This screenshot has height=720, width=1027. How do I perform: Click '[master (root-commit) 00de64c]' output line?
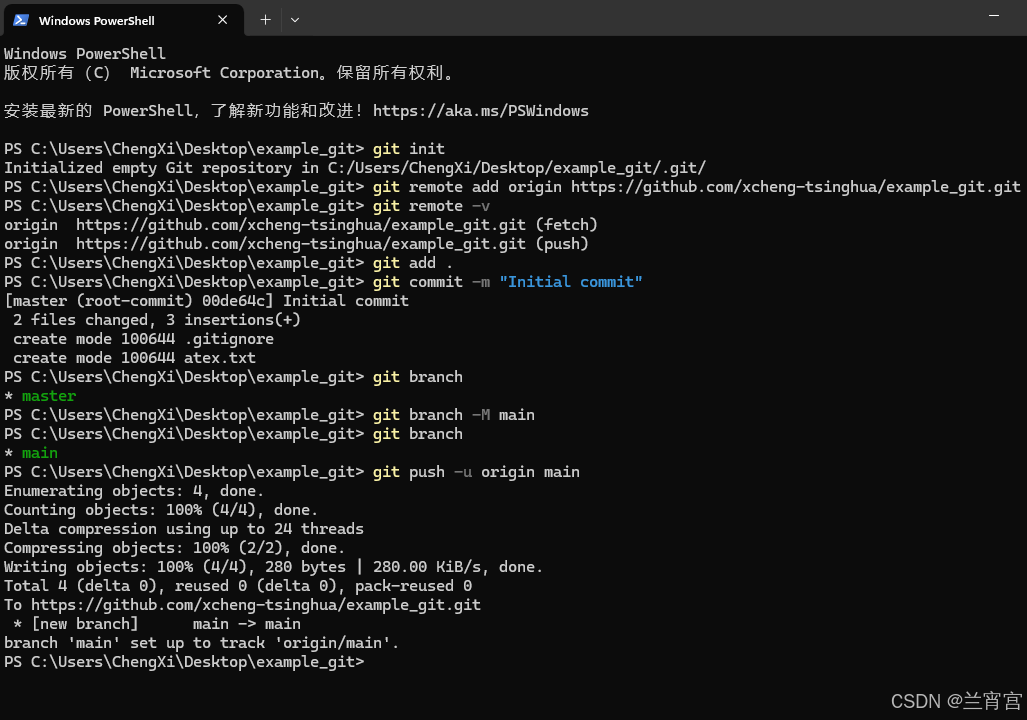(x=206, y=301)
